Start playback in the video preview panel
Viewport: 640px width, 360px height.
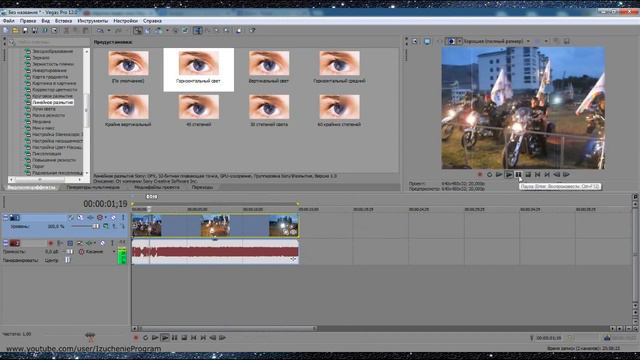[x=509, y=175]
